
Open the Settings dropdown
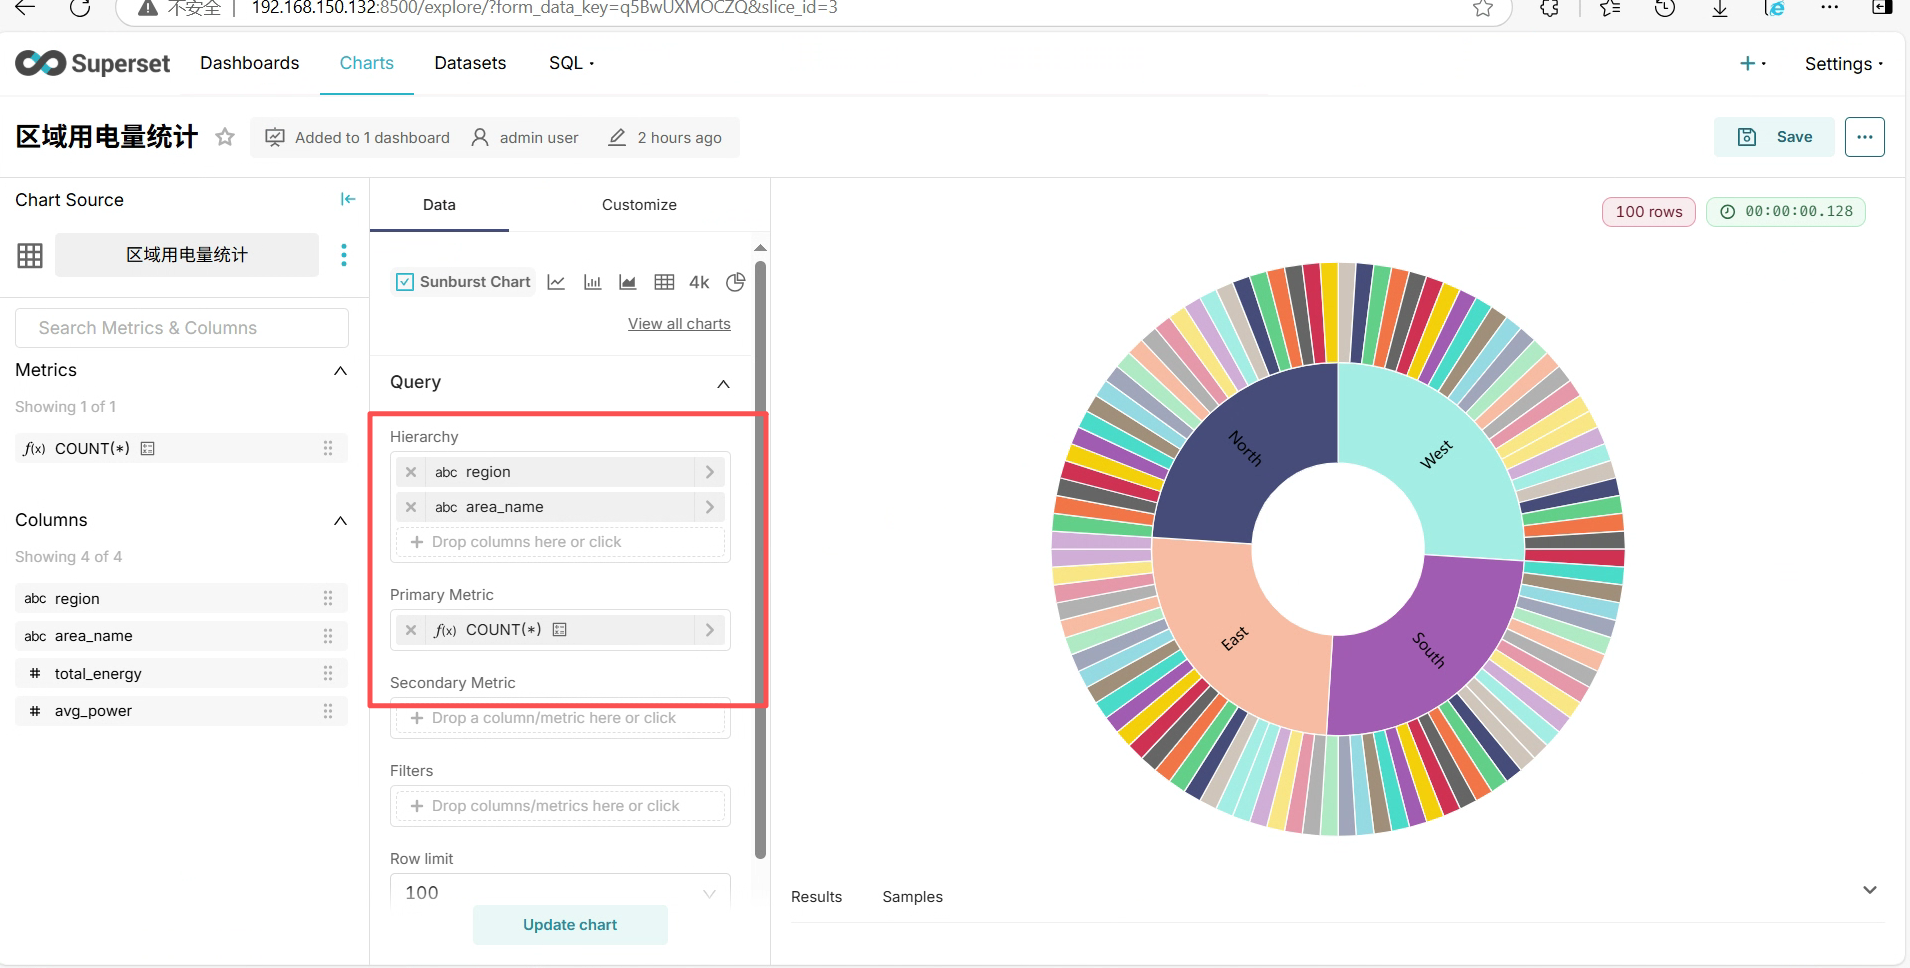coord(1844,64)
